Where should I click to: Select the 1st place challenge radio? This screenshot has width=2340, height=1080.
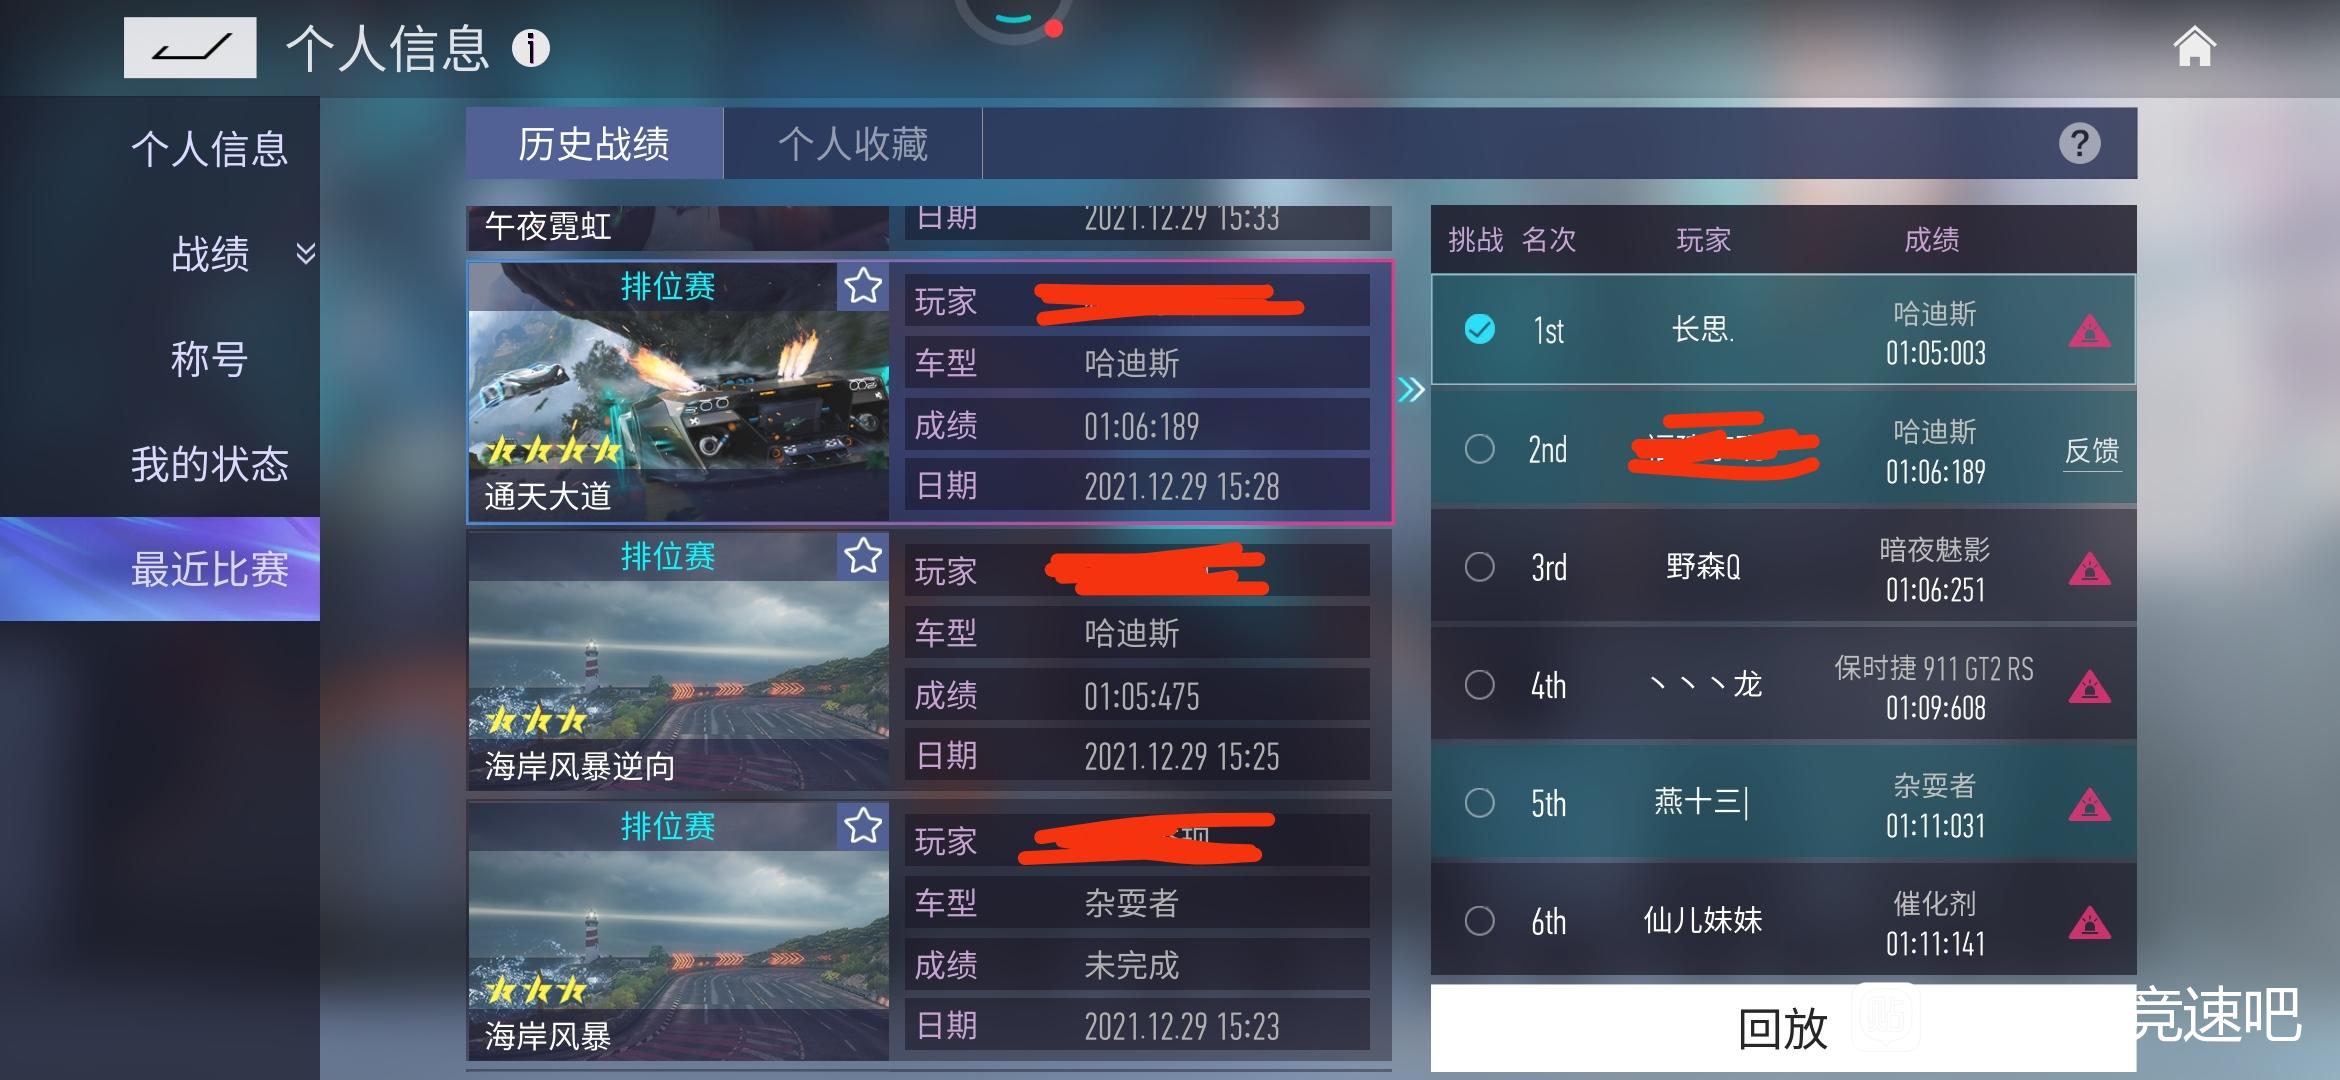coord(1480,329)
